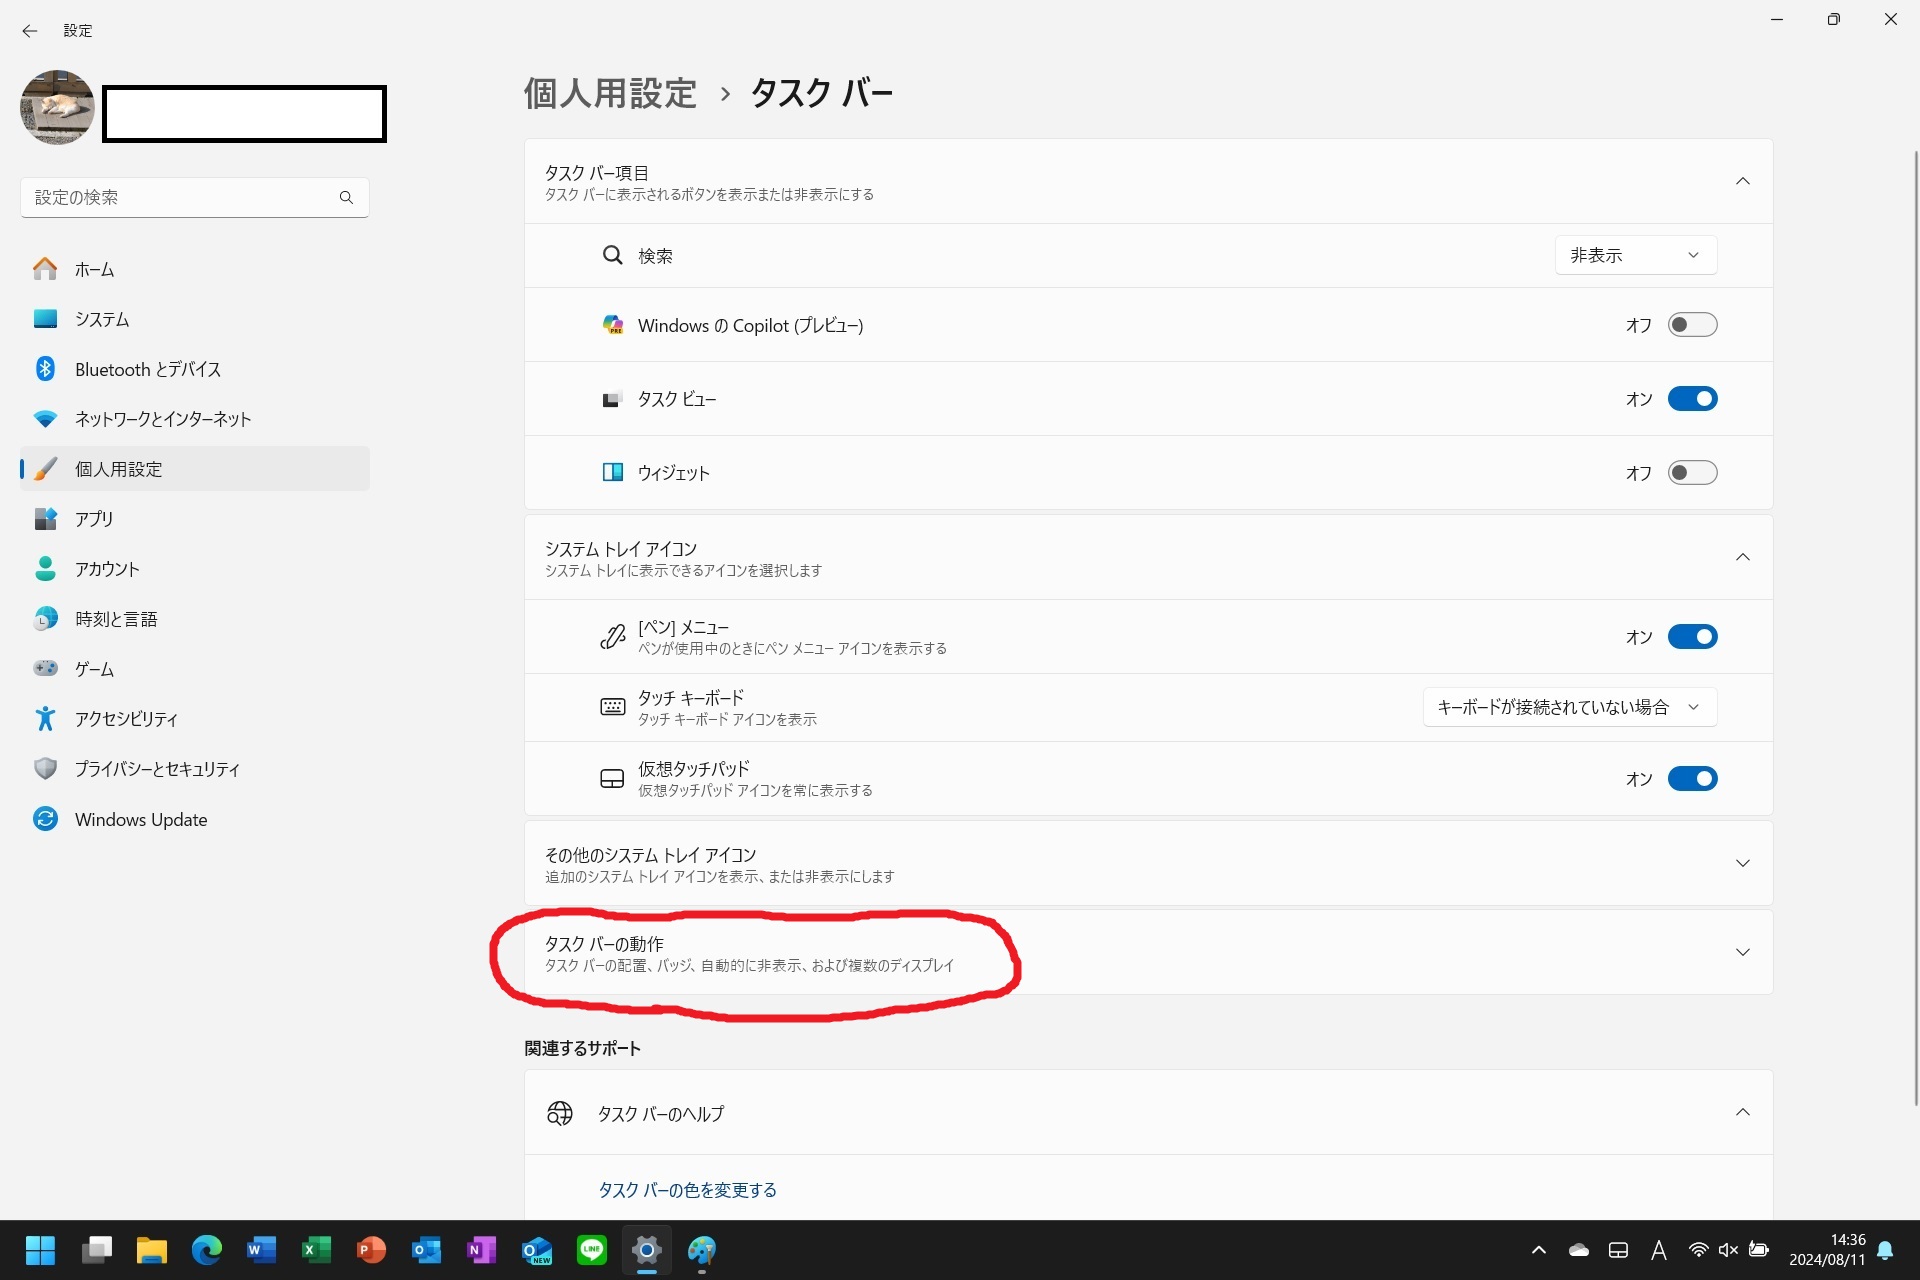
Task: Open the 検索 dropdown showing 非表示
Action: click(x=1635, y=255)
